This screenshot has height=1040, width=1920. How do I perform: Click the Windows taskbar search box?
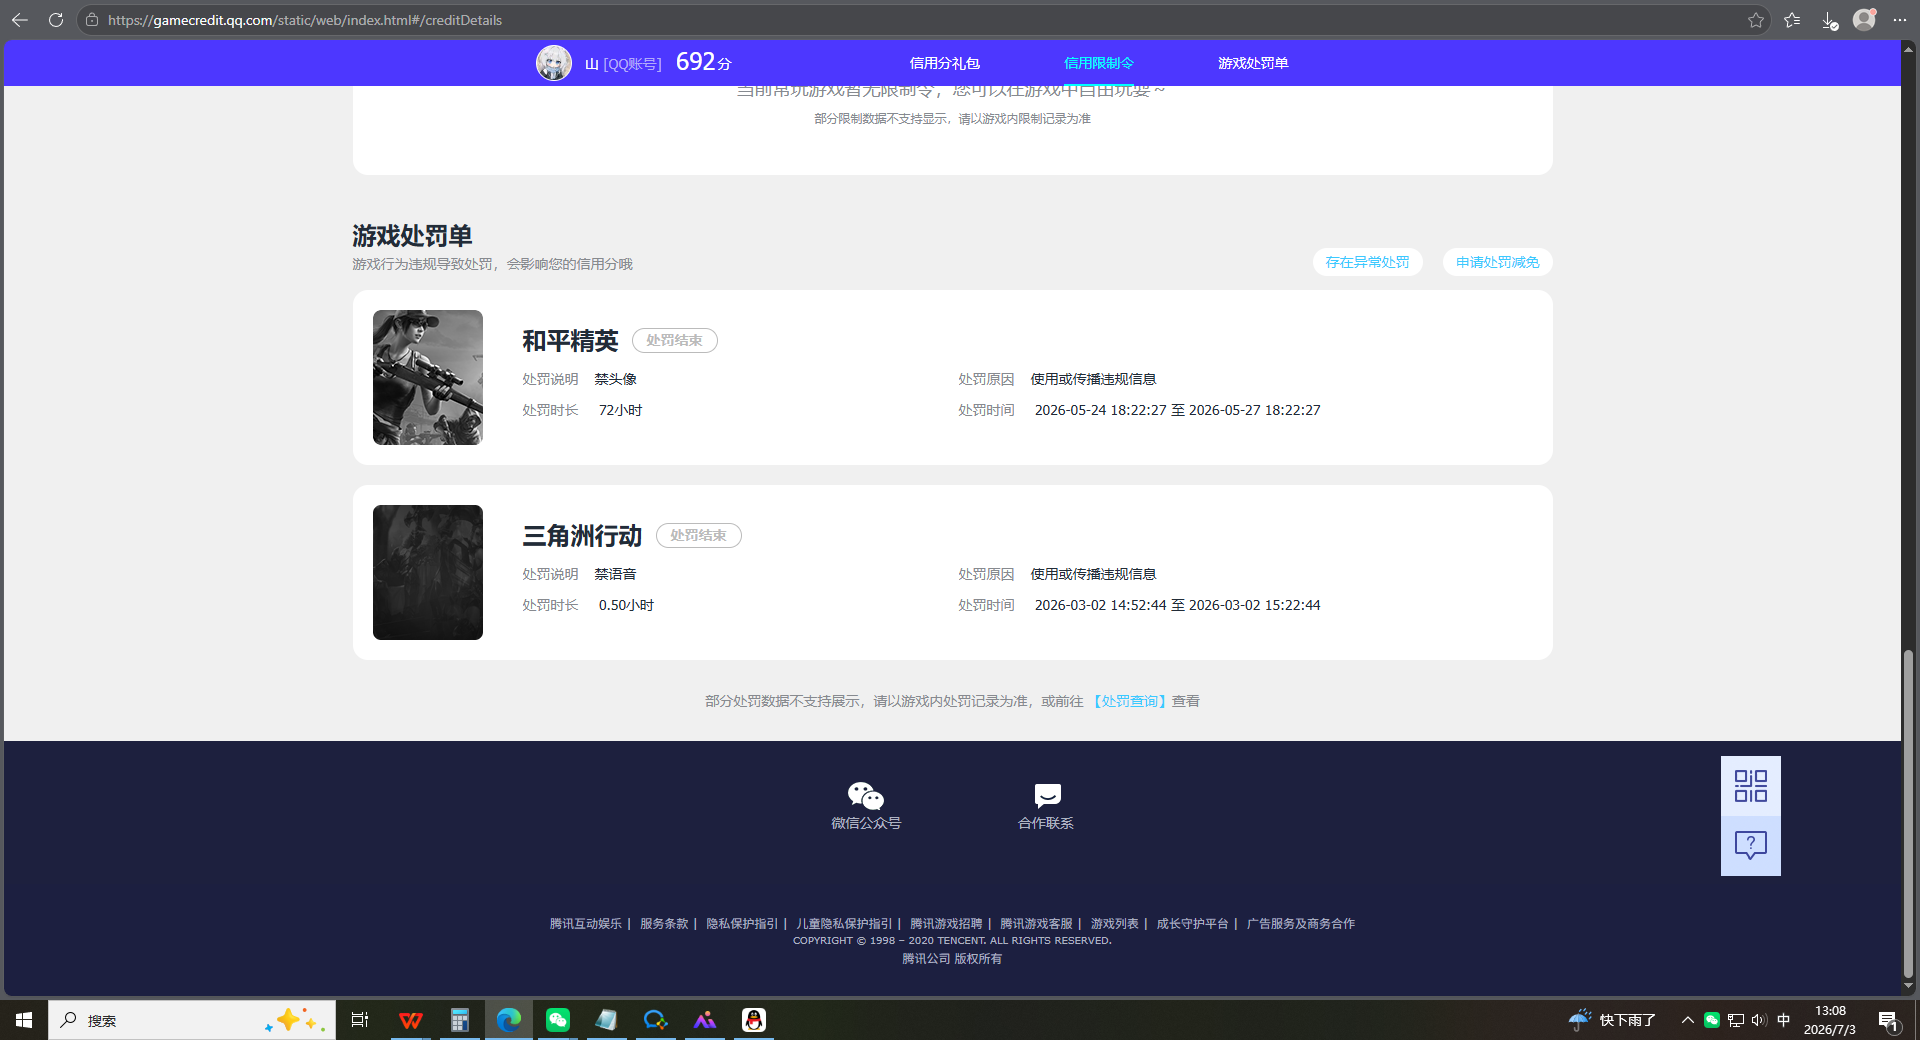tap(192, 1020)
